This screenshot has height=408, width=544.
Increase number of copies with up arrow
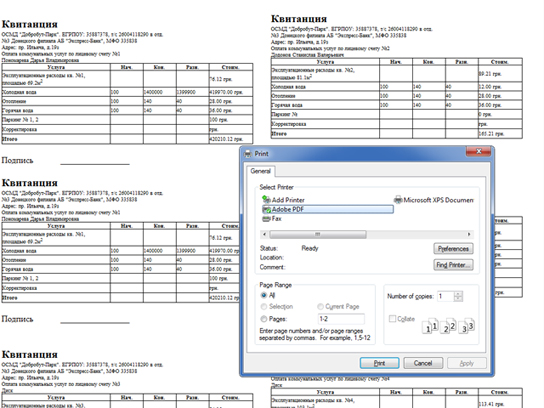click(458, 294)
